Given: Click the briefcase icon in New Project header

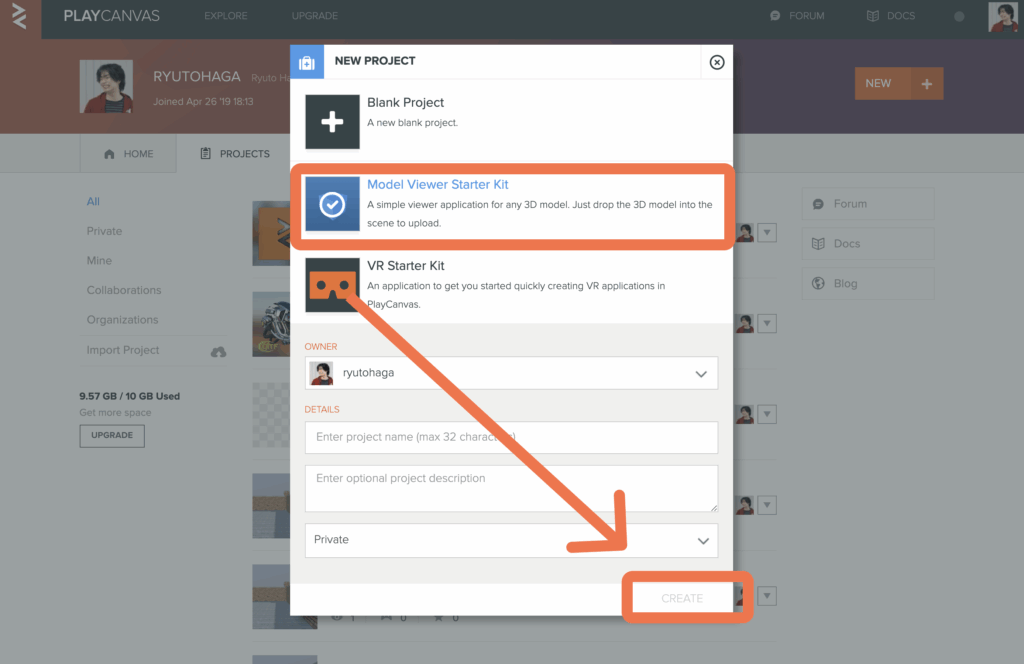Looking at the screenshot, I should [x=307, y=62].
